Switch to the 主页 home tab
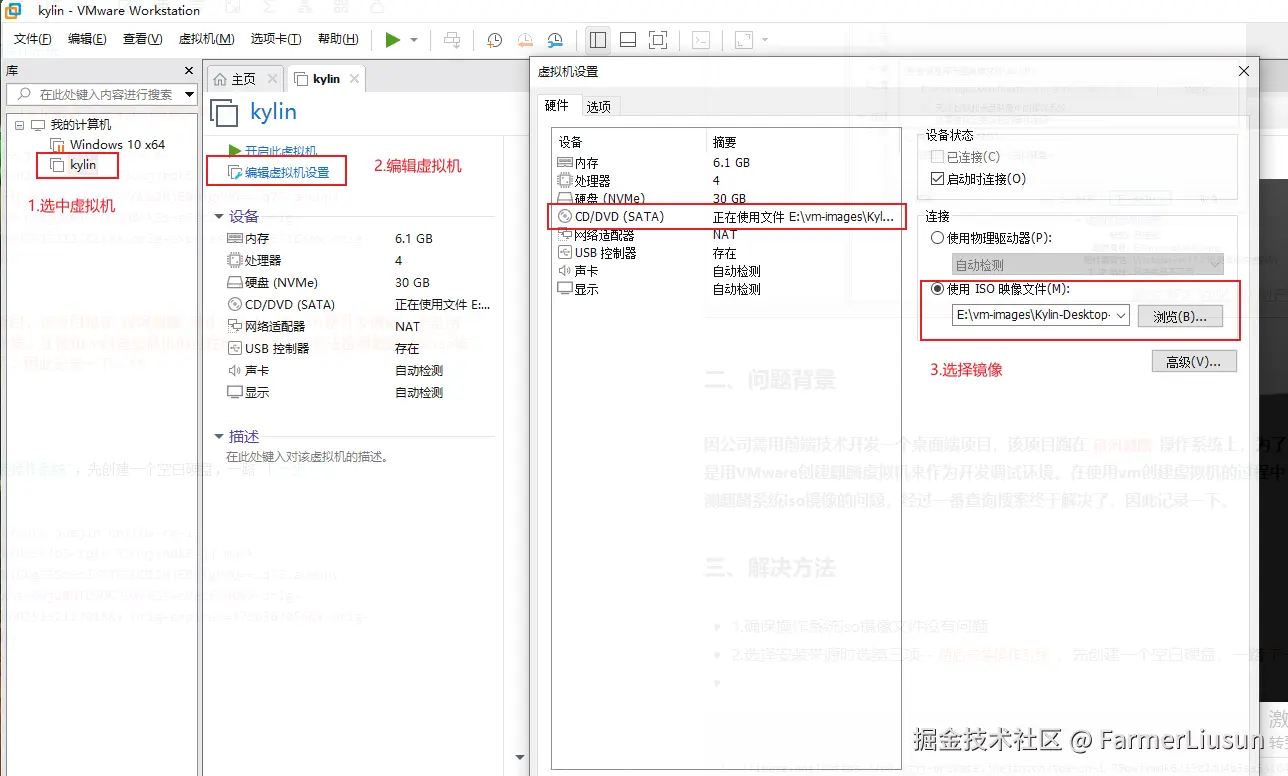This screenshot has height=776, width=1288. pos(234,79)
